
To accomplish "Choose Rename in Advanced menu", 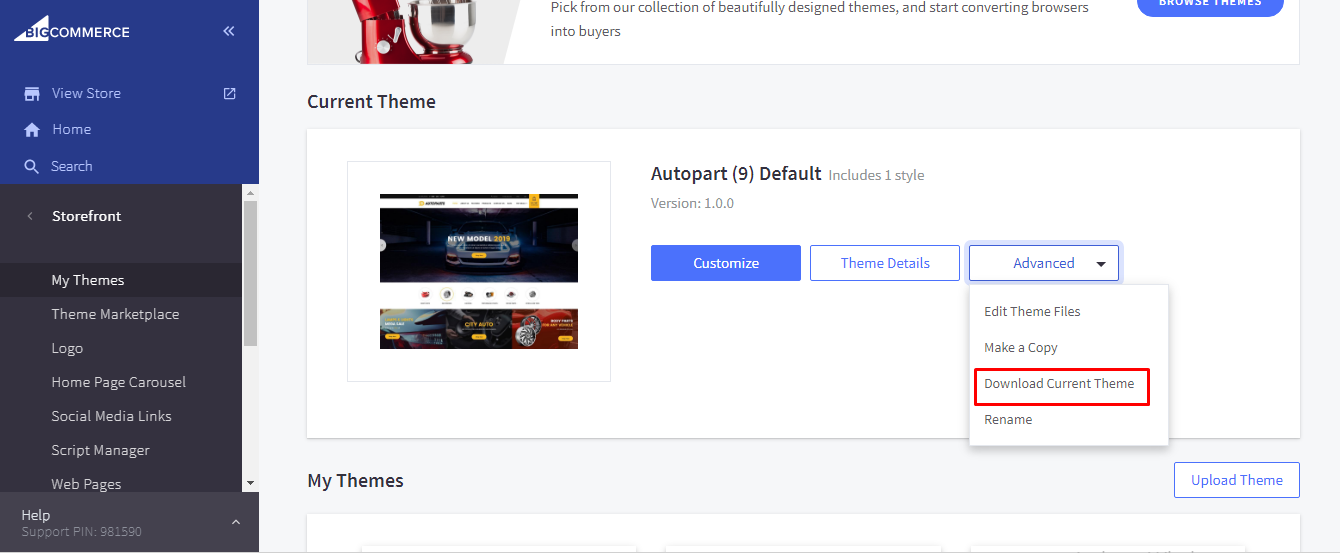I will coord(1008,420).
